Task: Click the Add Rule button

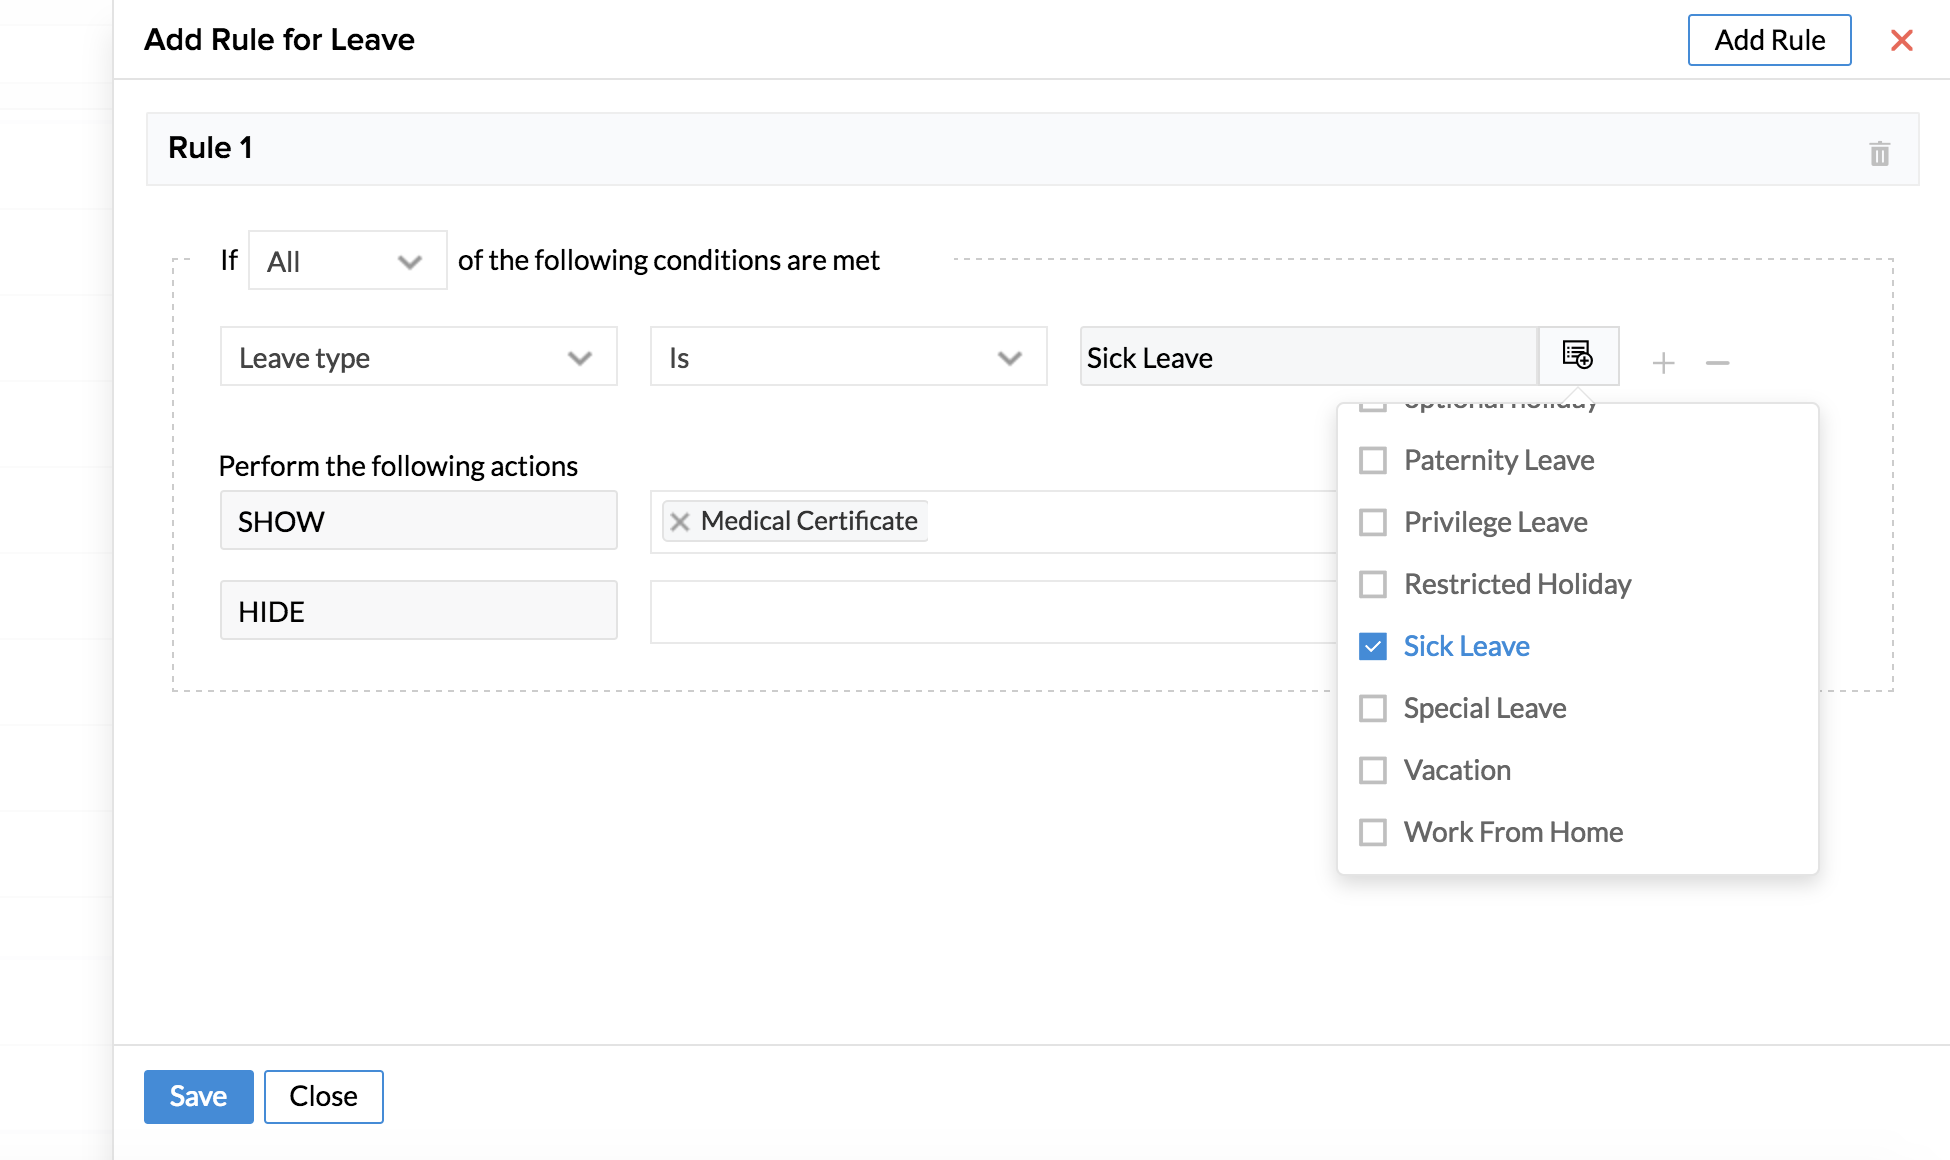Action: pos(1768,40)
